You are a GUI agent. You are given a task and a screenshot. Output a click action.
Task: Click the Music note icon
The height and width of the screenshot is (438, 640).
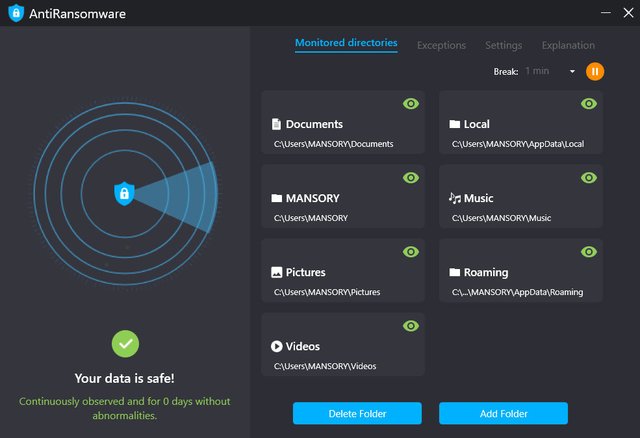454,198
